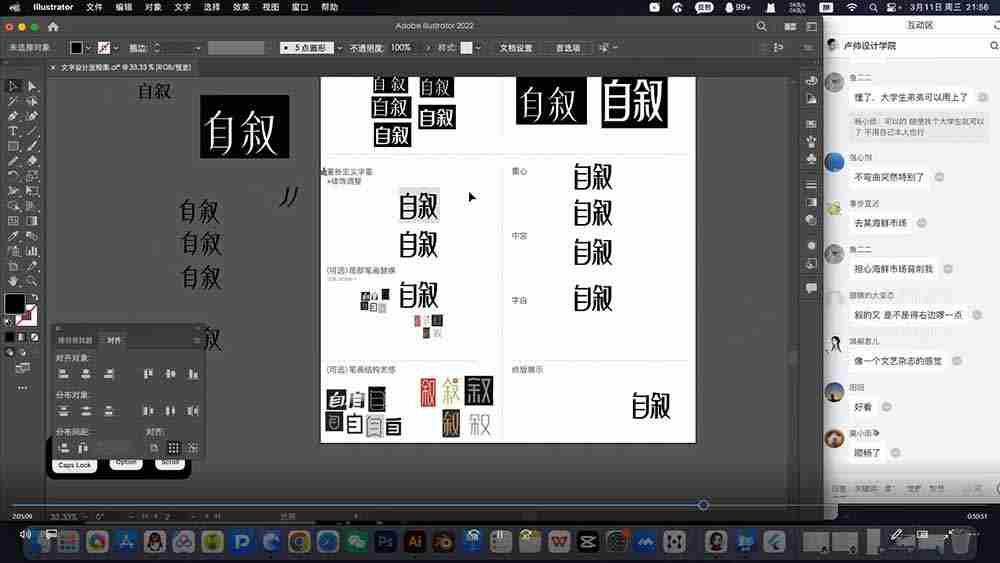Swap fill and stroke arrows

coord(34,297)
